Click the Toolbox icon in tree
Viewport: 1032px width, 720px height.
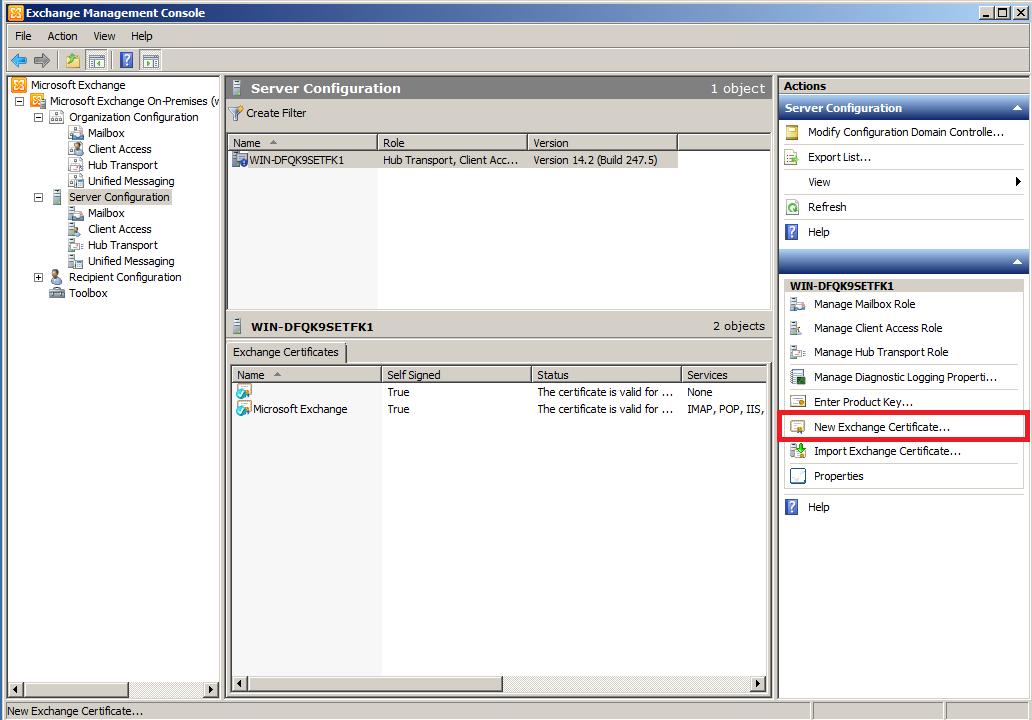pos(57,293)
